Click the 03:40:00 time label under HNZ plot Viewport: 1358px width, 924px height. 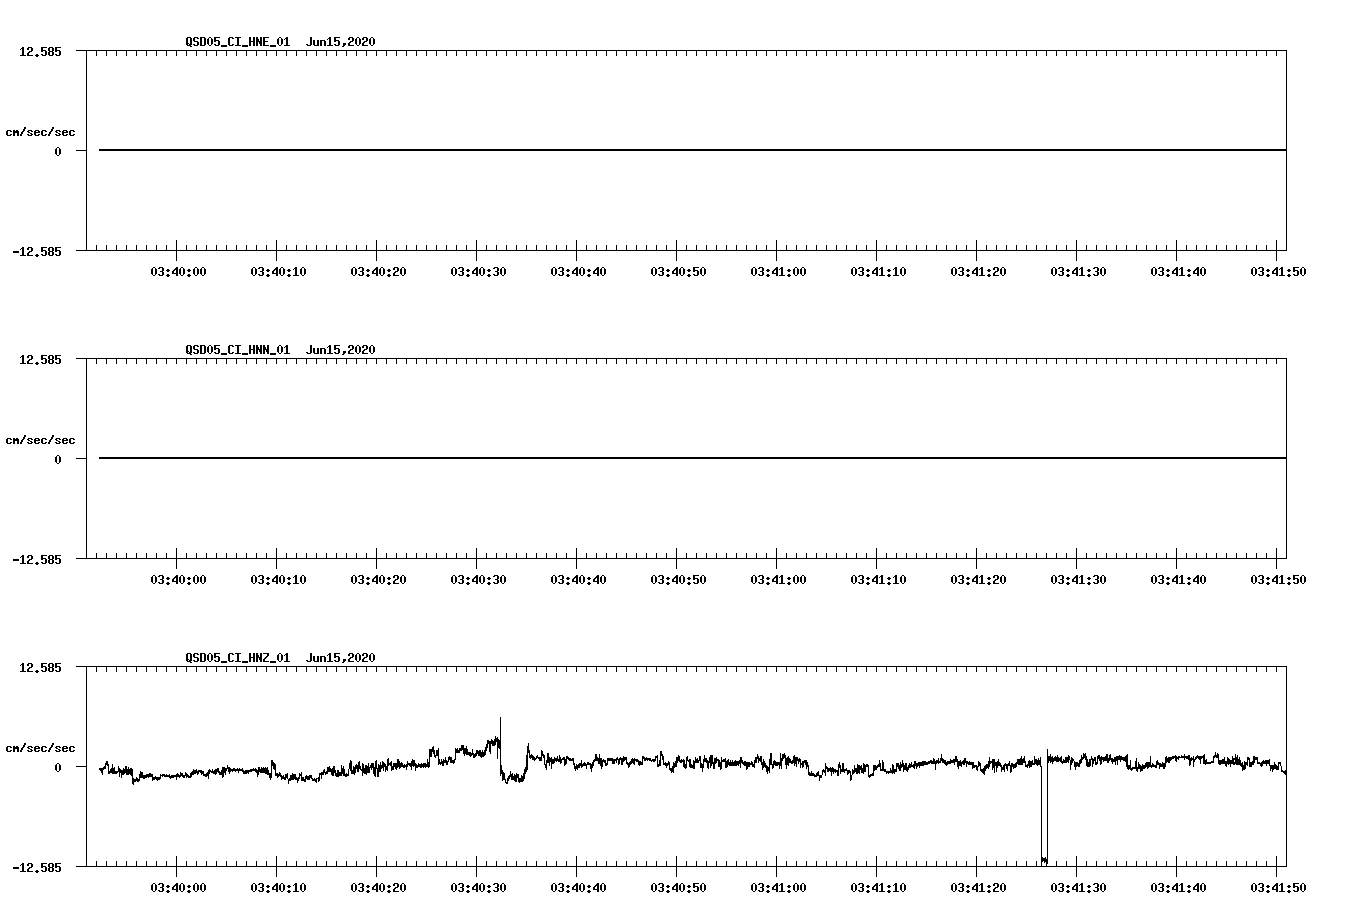tap(178, 887)
